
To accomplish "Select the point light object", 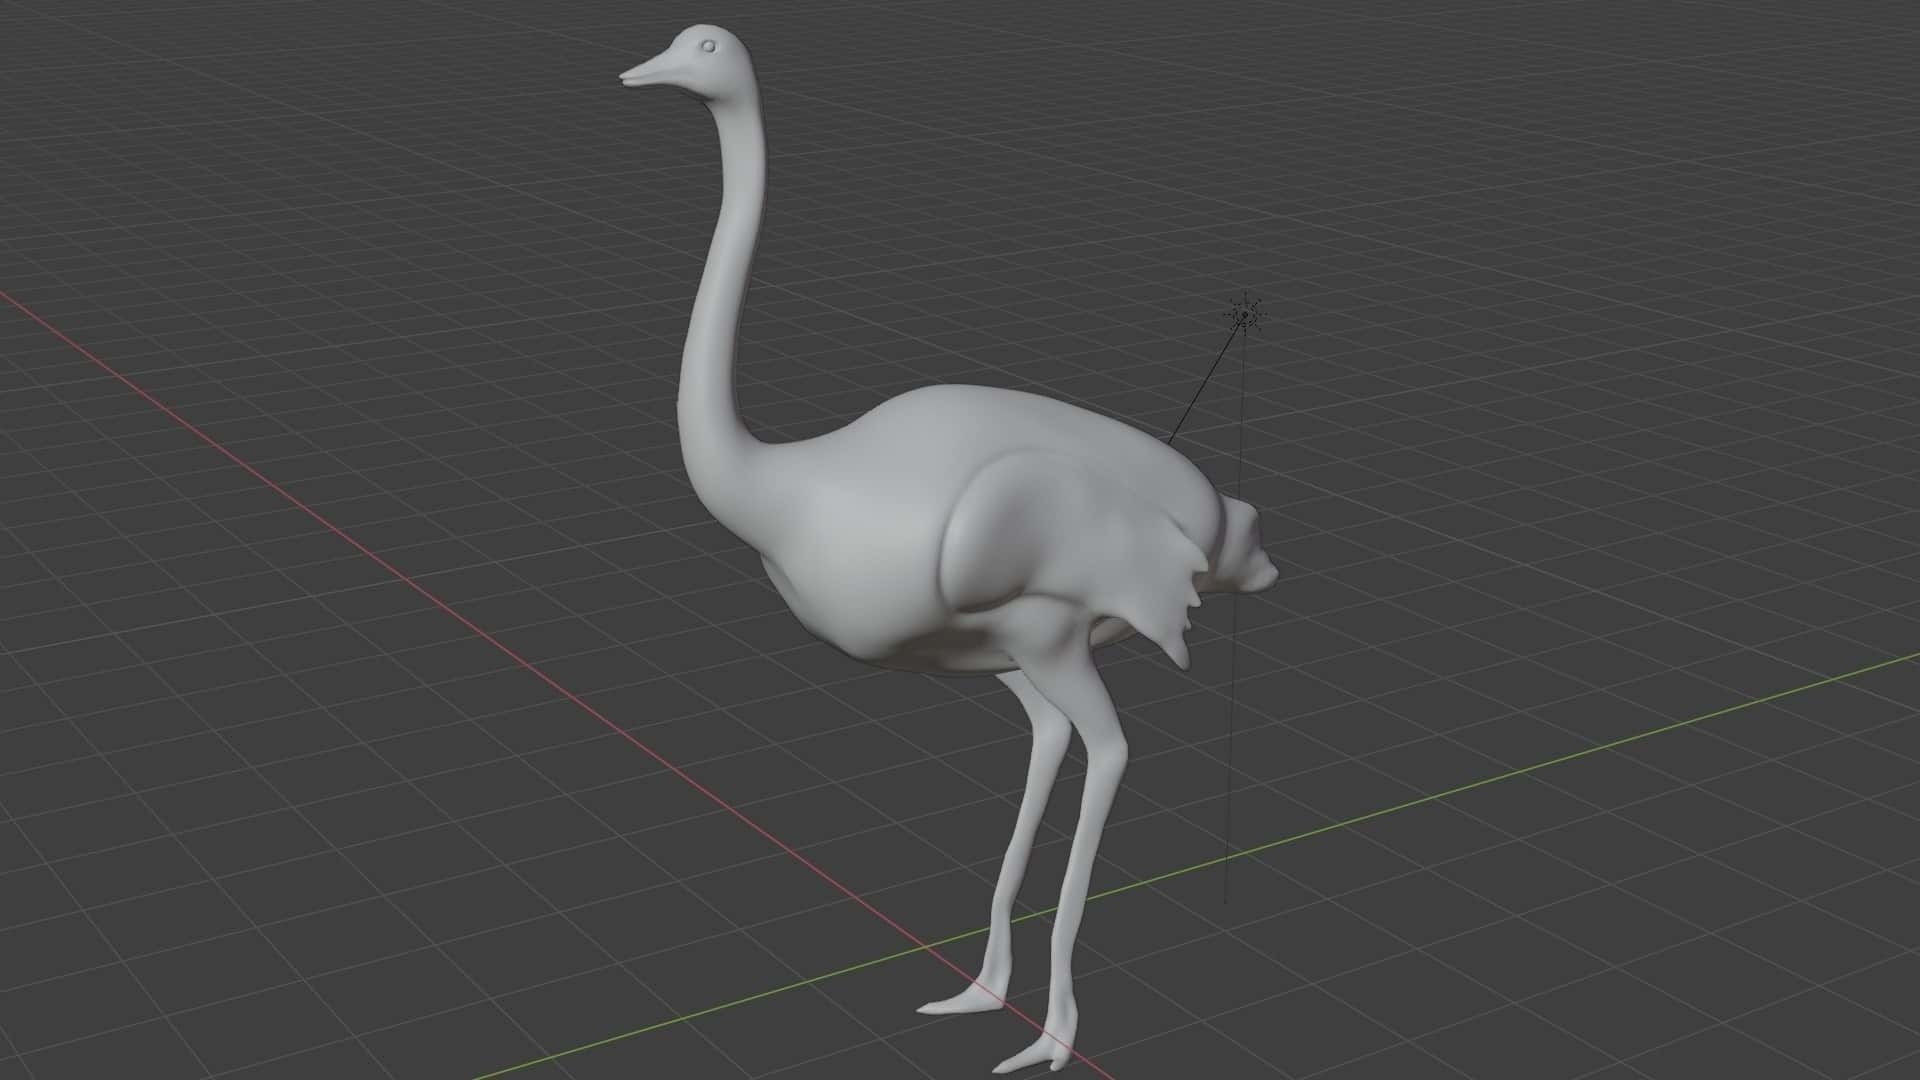I will tap(1245, 317).
